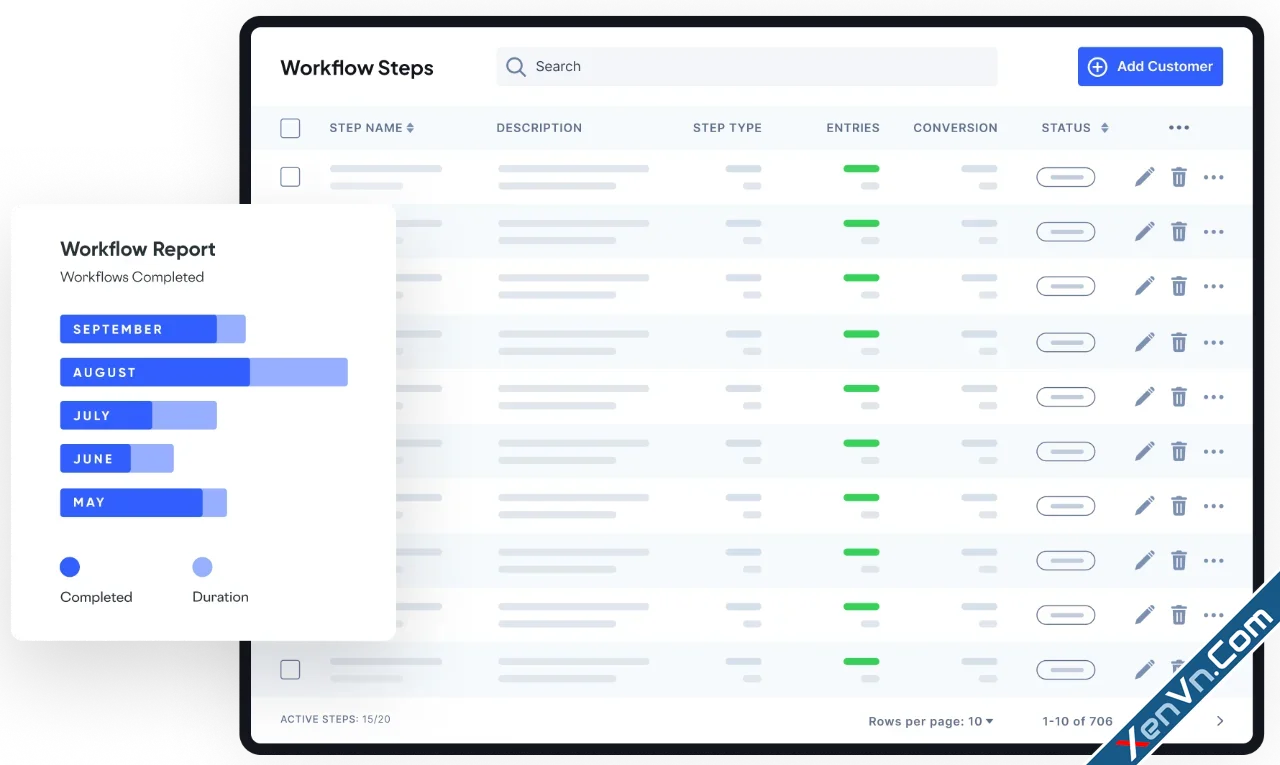The width and height of the screenshot is (1280, 765).
Task: Open the eighth row's ellipsis options
Action: [x=1214, y=561]
